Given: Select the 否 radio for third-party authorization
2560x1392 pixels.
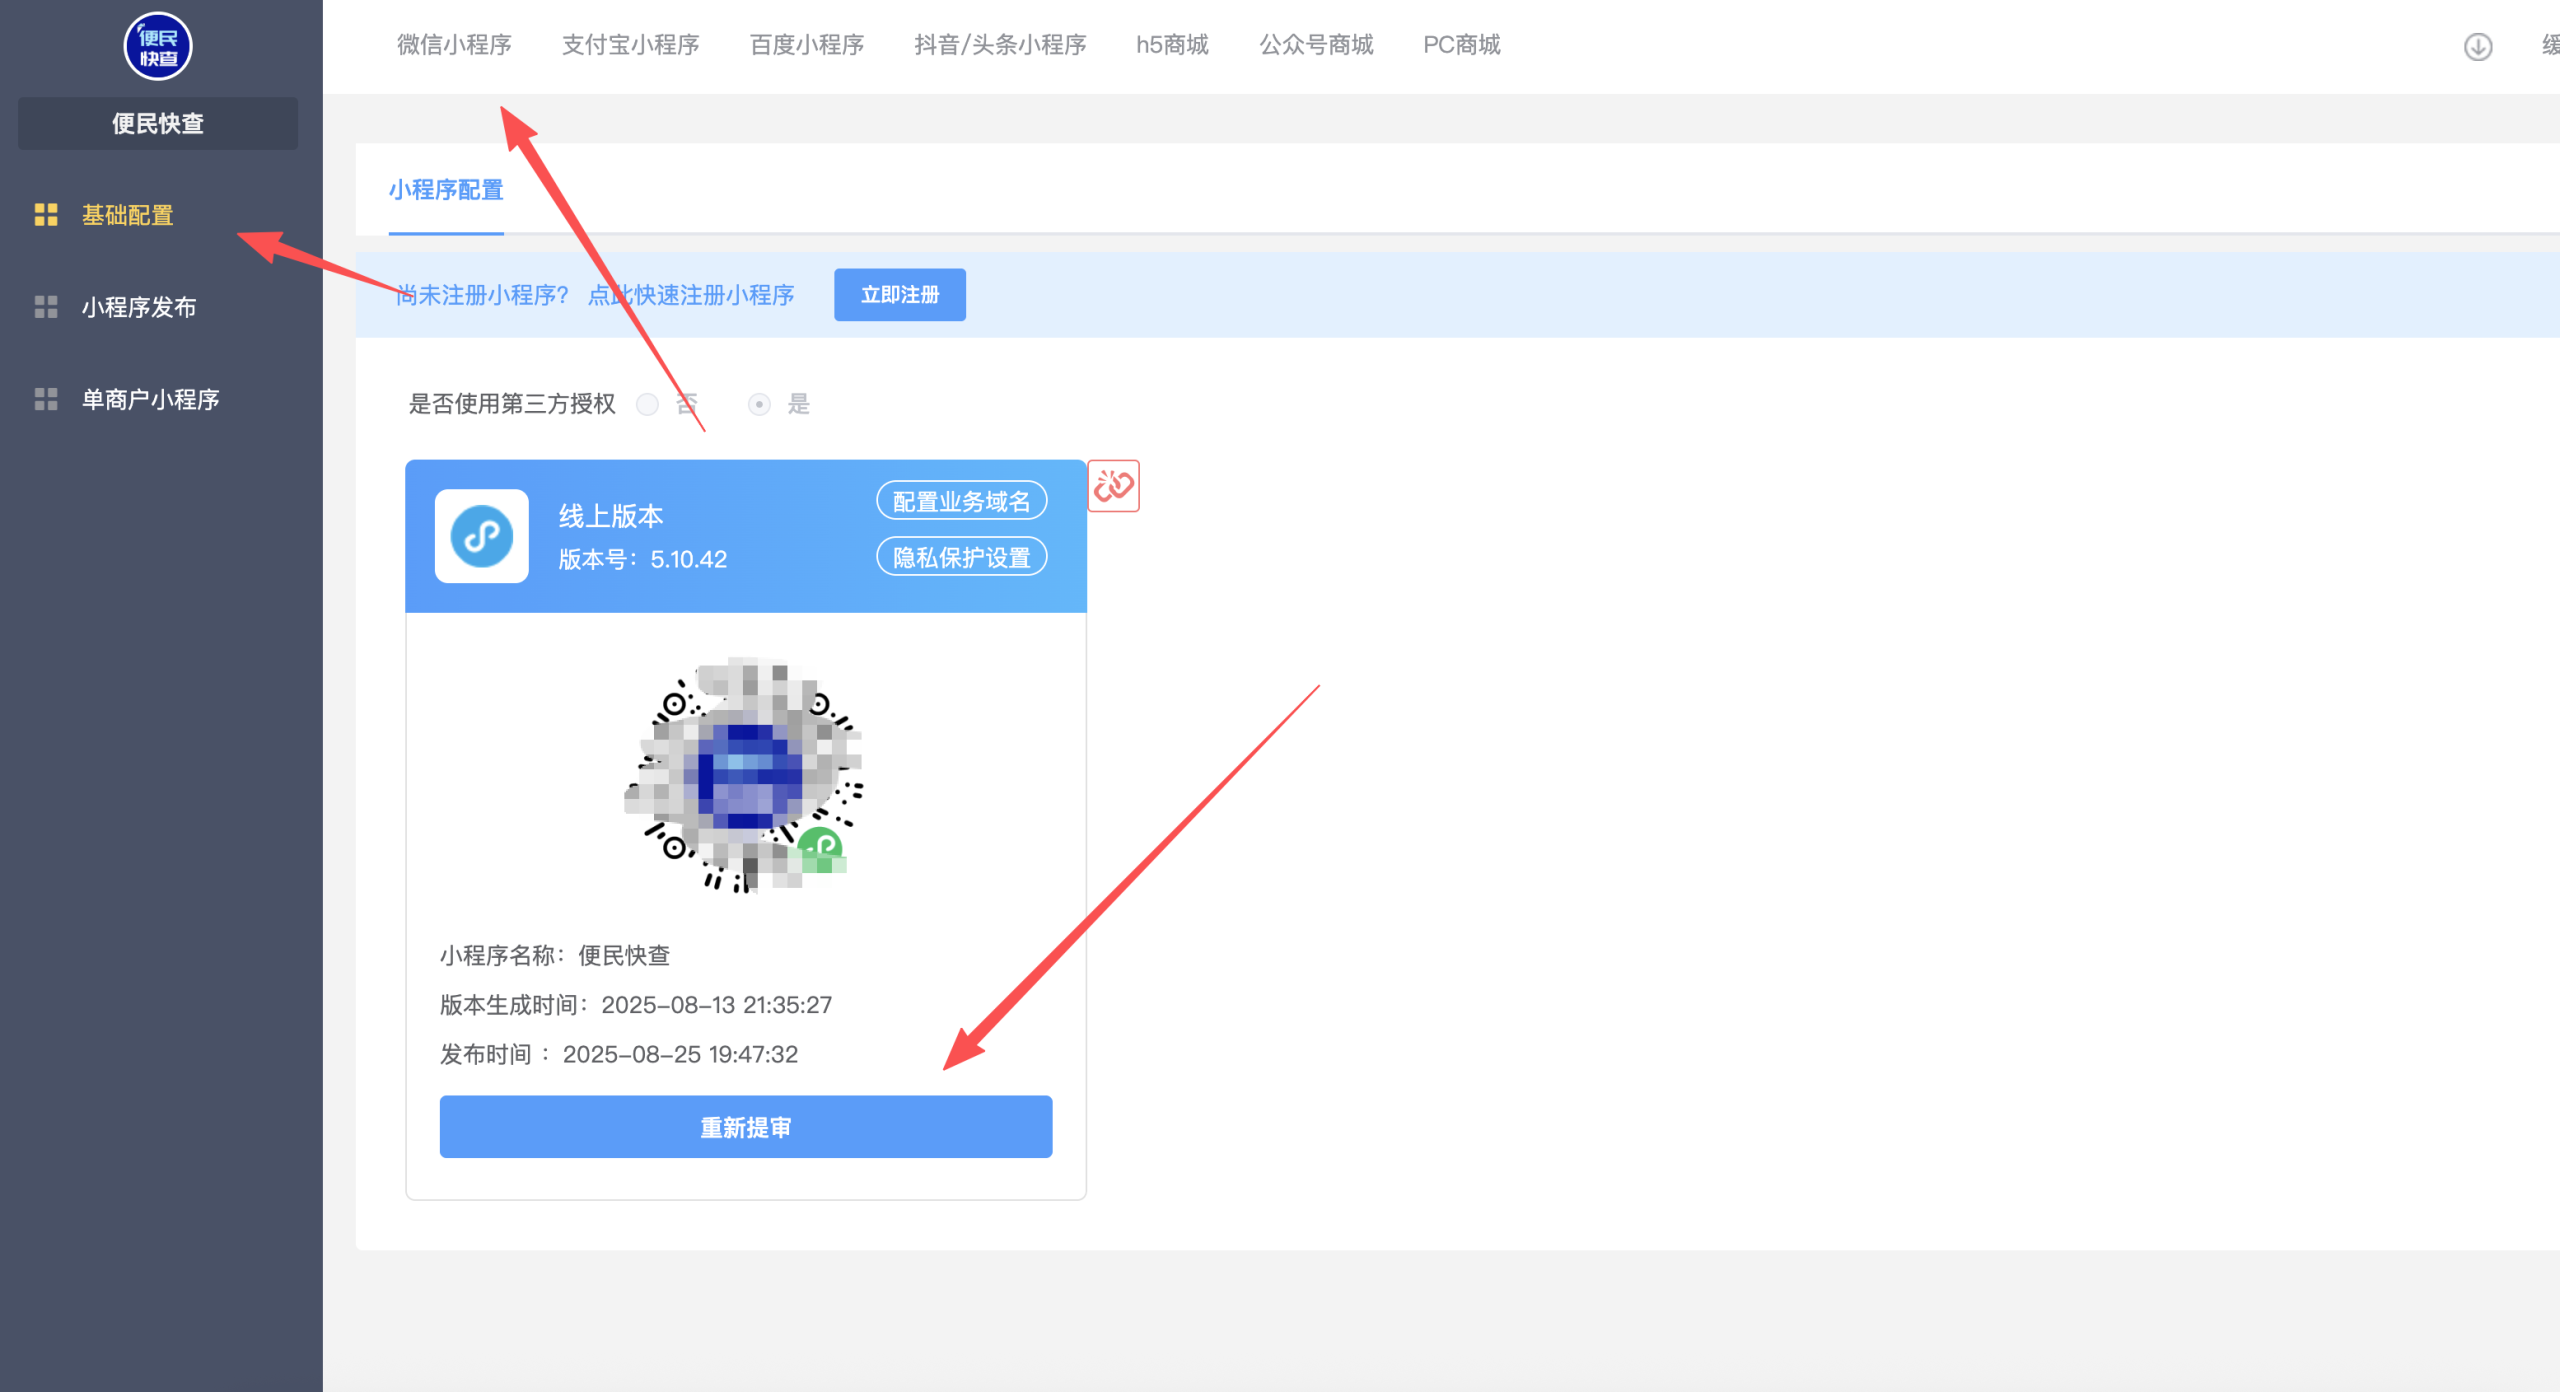Looking at the screenshot, I should [x=648, y=404].
